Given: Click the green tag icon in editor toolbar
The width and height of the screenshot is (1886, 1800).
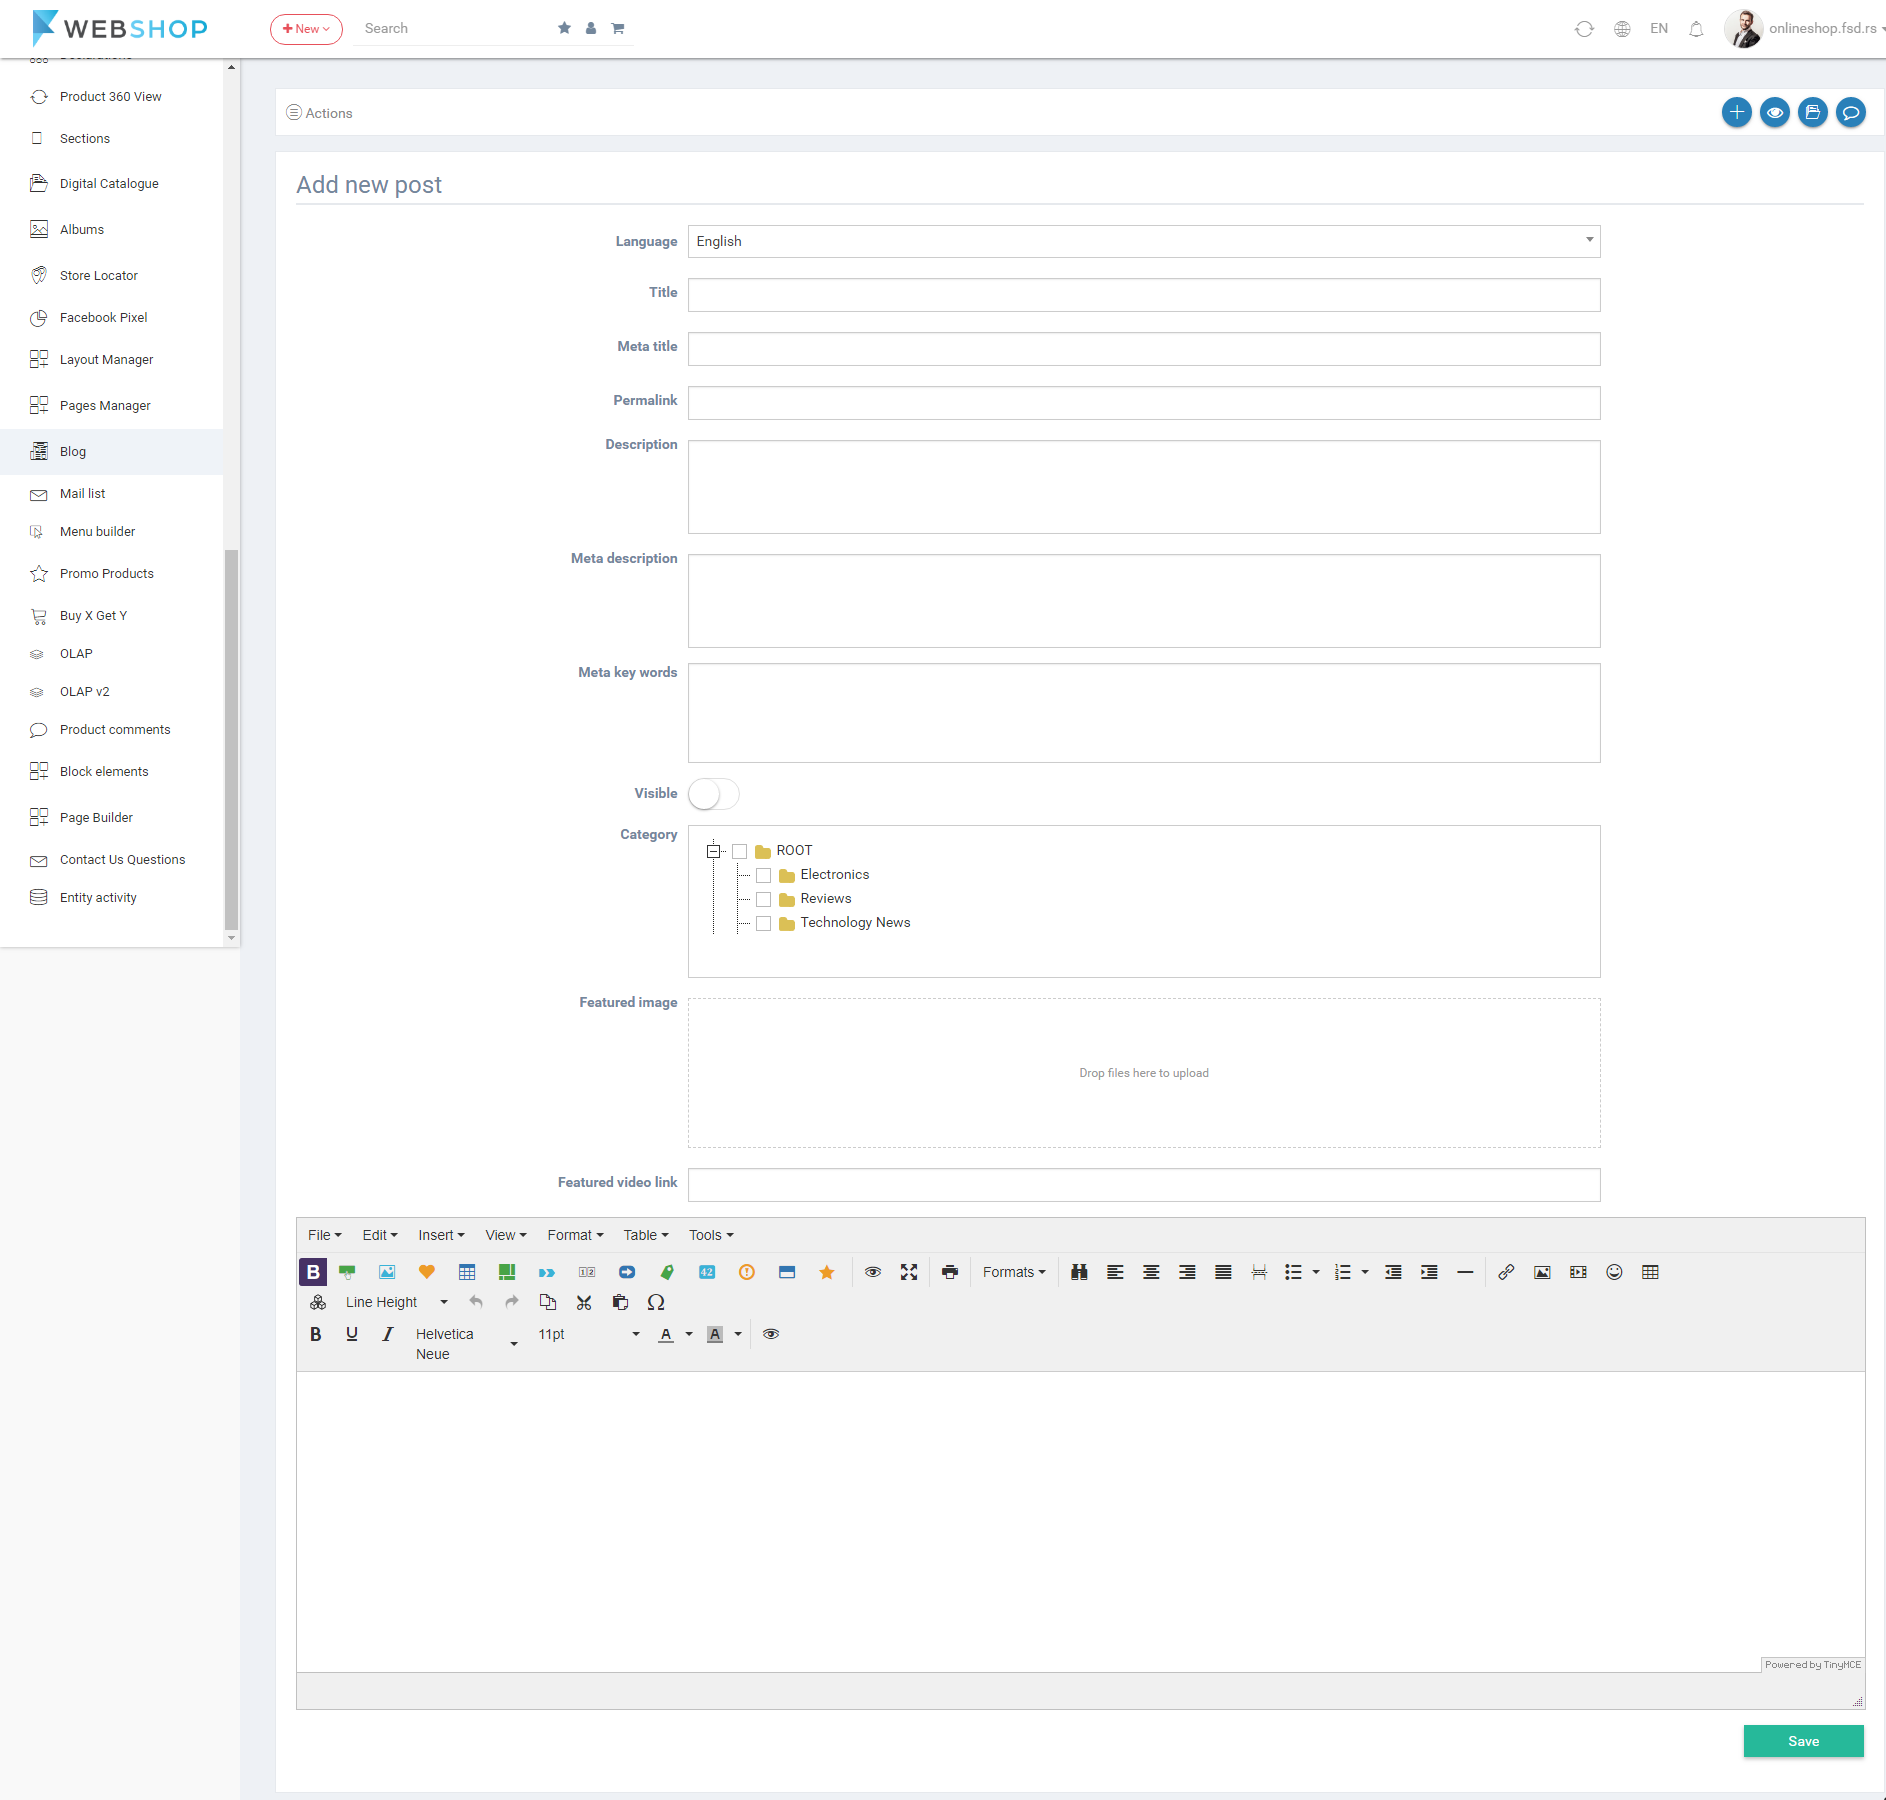Looking at the screenshot, I should 667,1272.
